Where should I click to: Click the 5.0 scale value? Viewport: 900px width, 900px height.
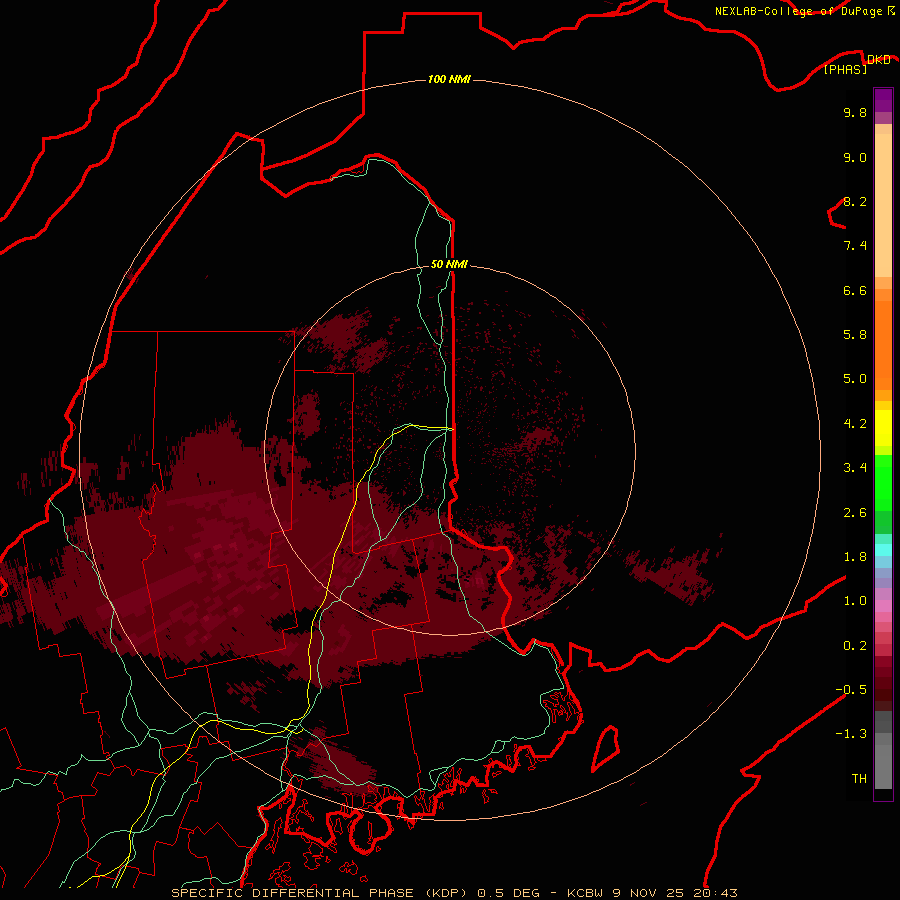pos(855,379)
